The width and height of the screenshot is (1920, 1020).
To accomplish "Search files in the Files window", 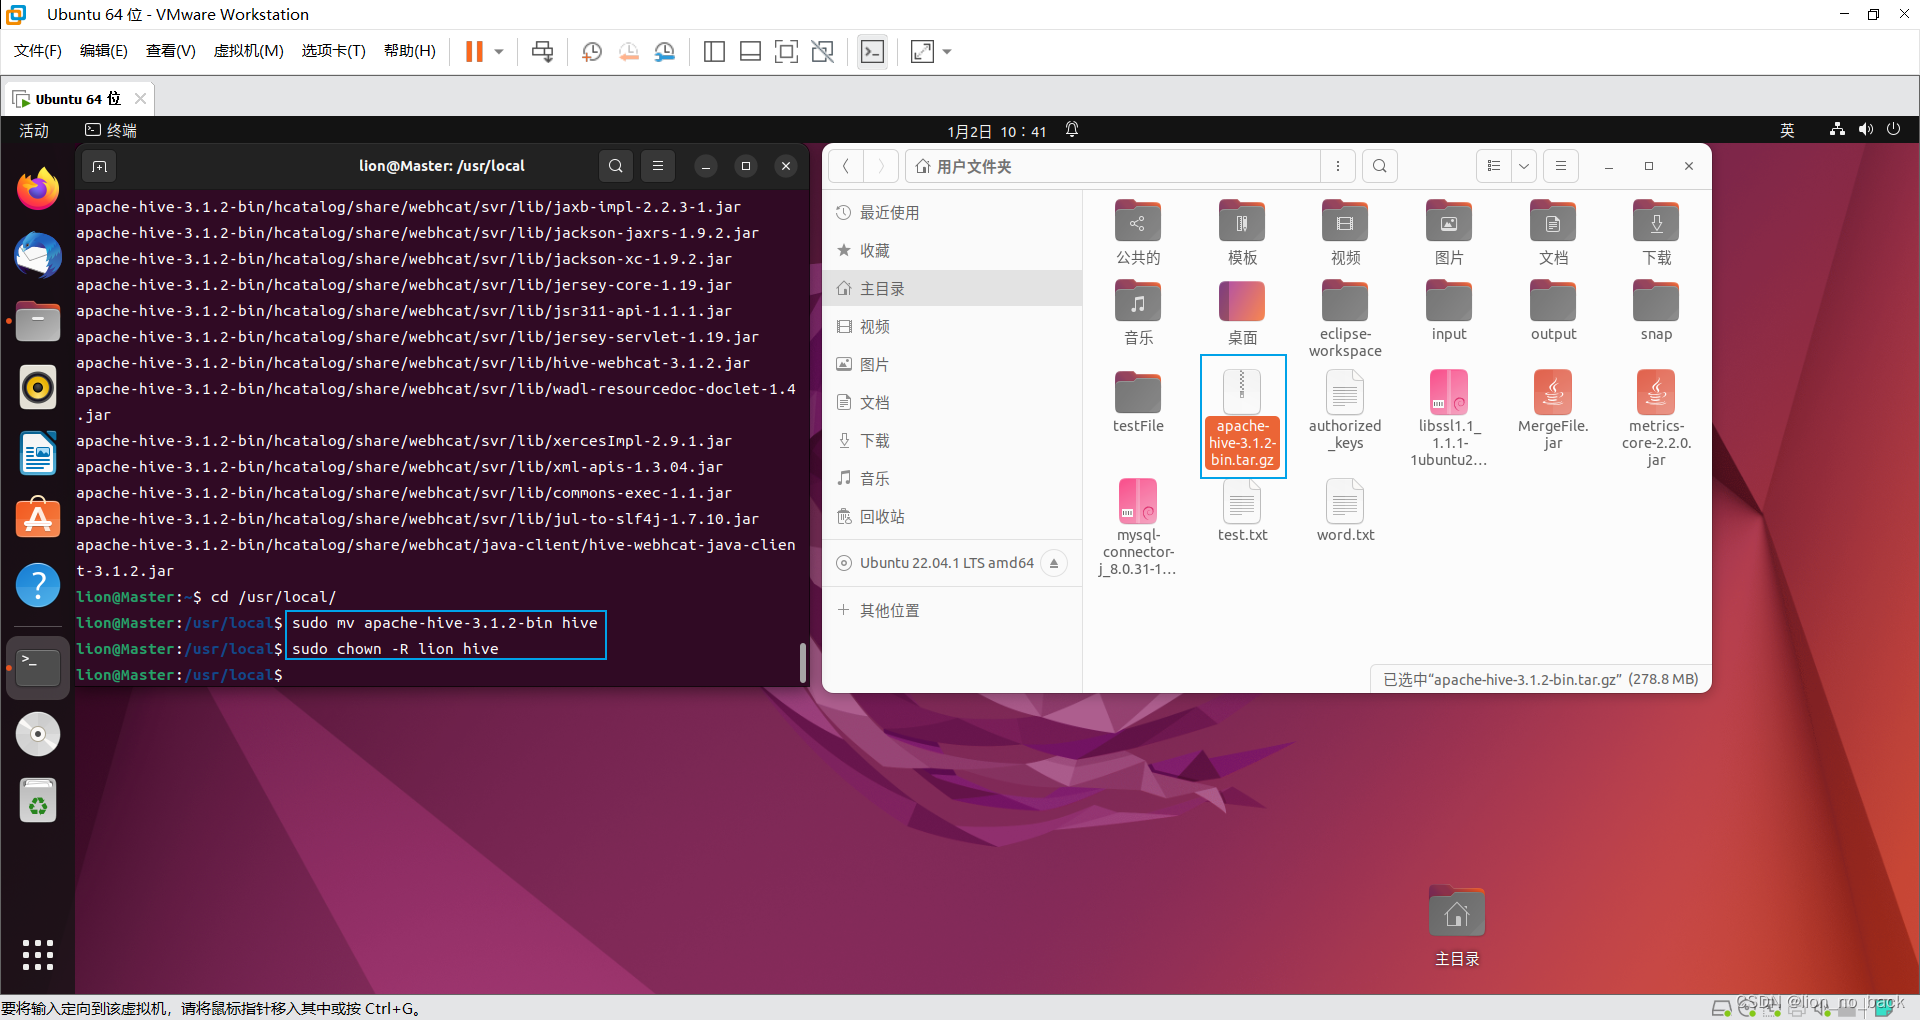I will 1380,166.
